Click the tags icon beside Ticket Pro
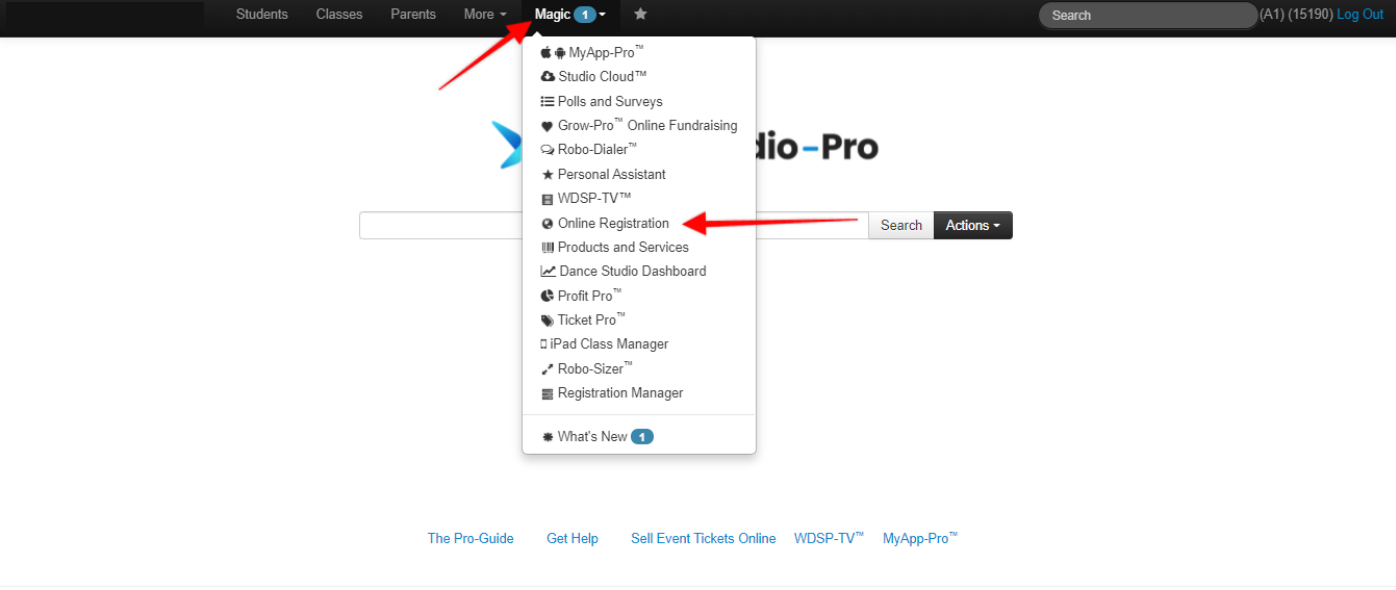Screen dimensions: 1396x590 [547, 321]
